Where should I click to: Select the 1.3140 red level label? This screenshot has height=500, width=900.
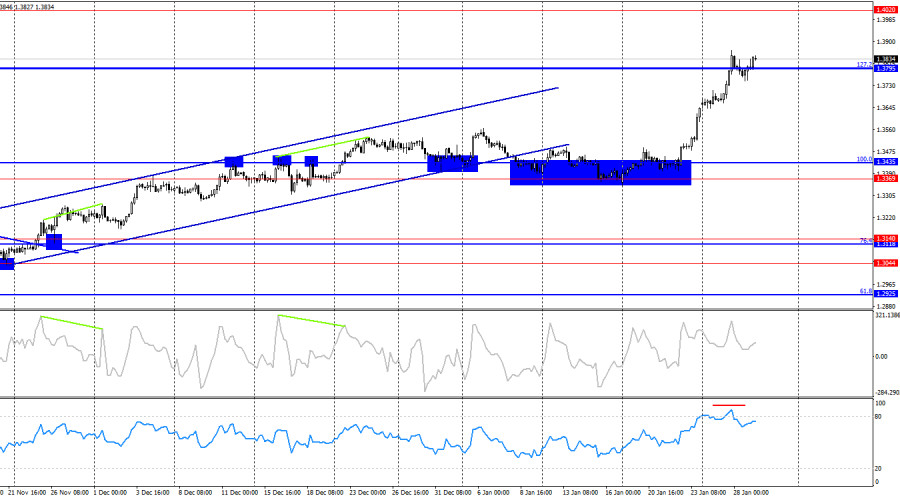[885, 238]
